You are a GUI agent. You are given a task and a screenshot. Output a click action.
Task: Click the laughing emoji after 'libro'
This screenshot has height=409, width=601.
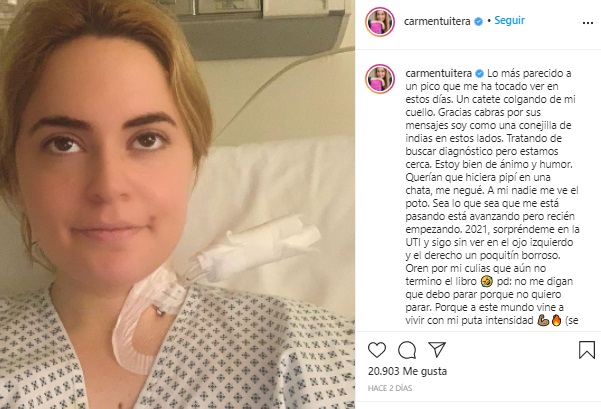486,281
